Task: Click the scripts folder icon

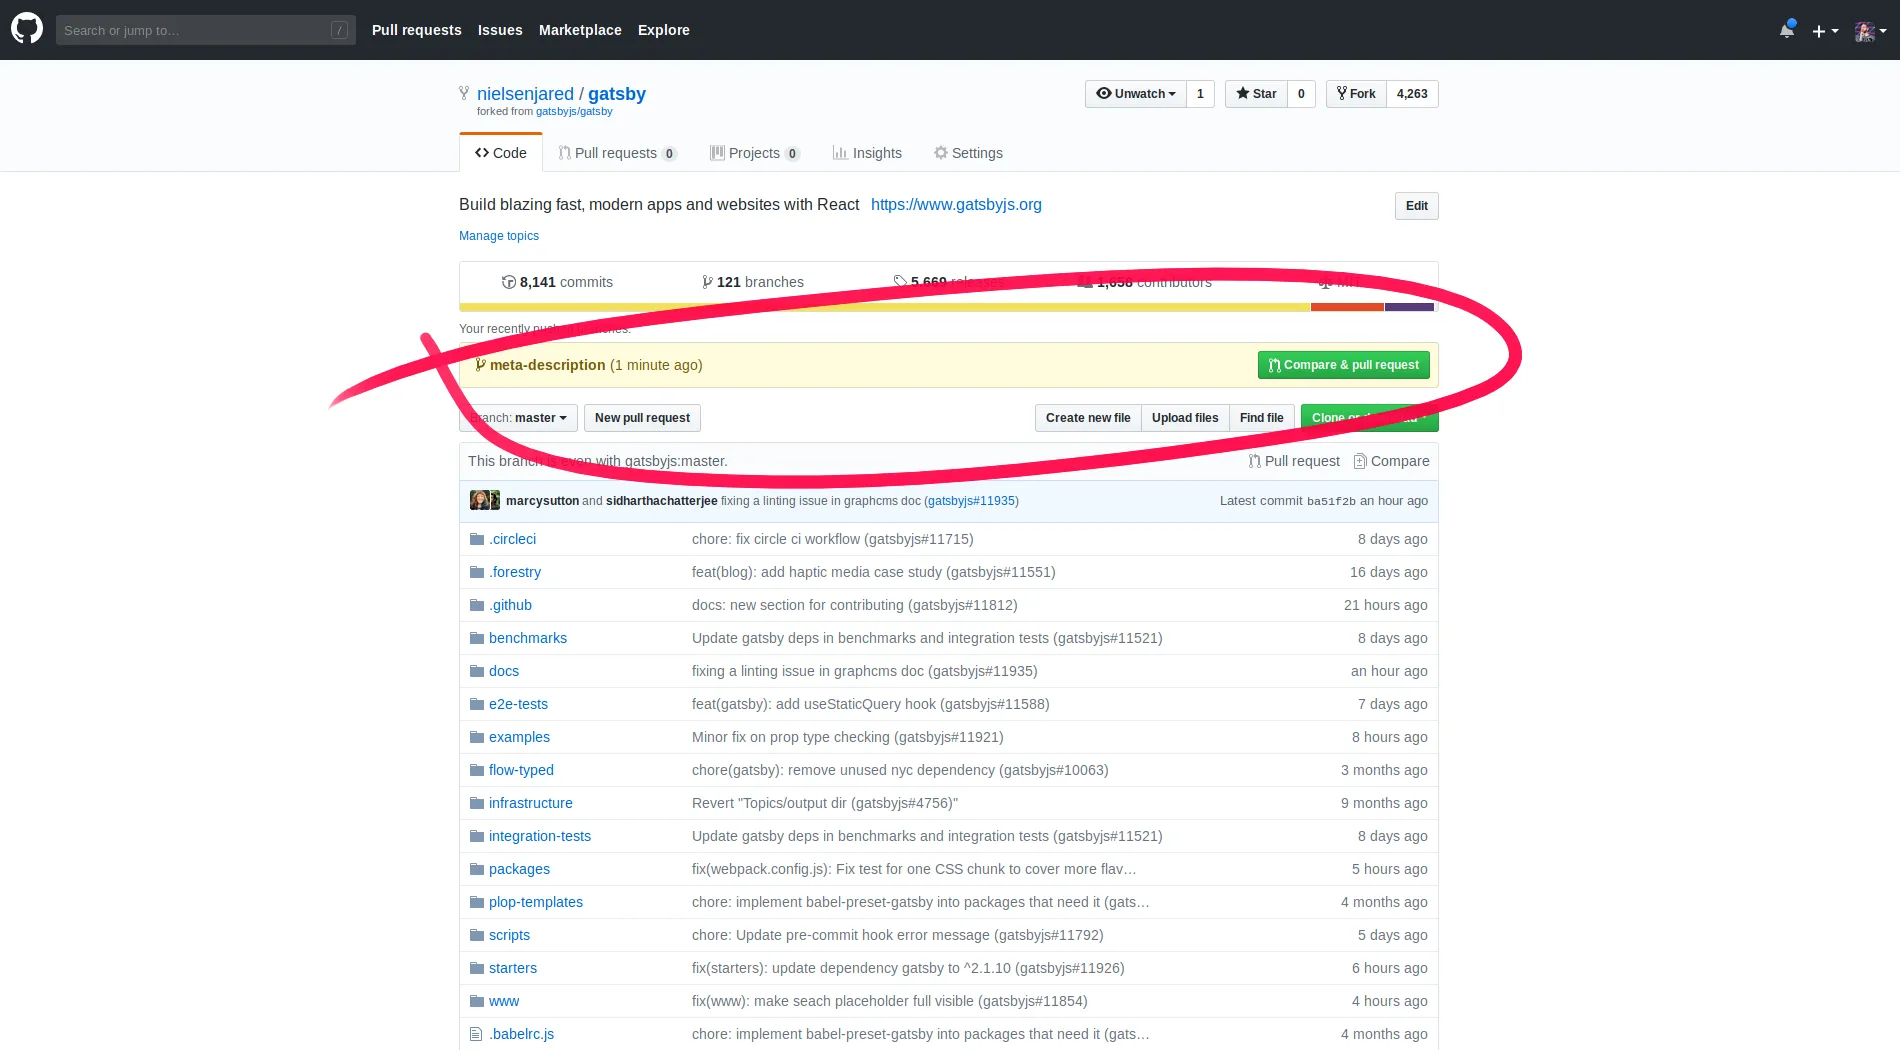Action: click(x=477, y=935)
